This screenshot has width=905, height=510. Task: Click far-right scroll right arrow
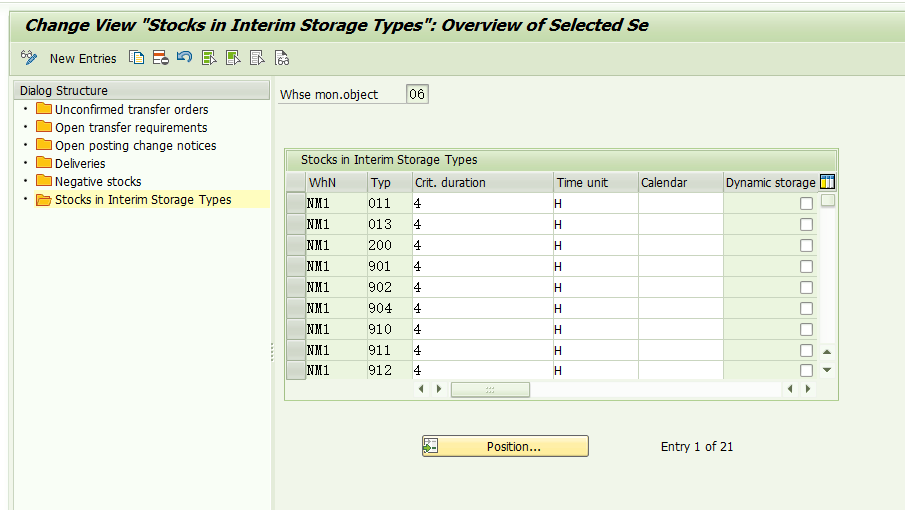click(808, 389)
